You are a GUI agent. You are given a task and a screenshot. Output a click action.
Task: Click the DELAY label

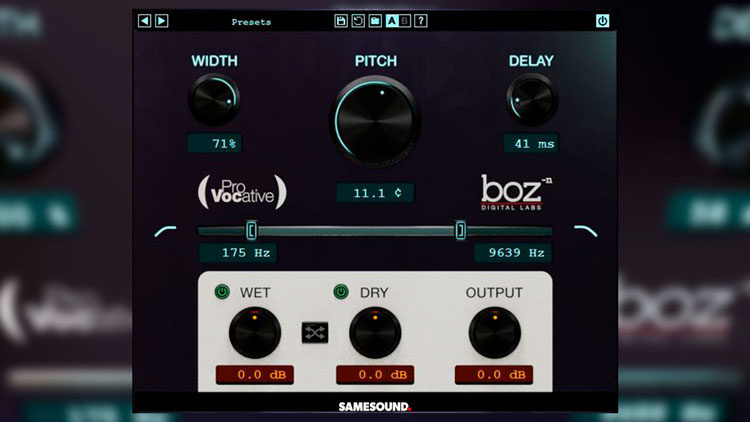(x=531, y=61)
